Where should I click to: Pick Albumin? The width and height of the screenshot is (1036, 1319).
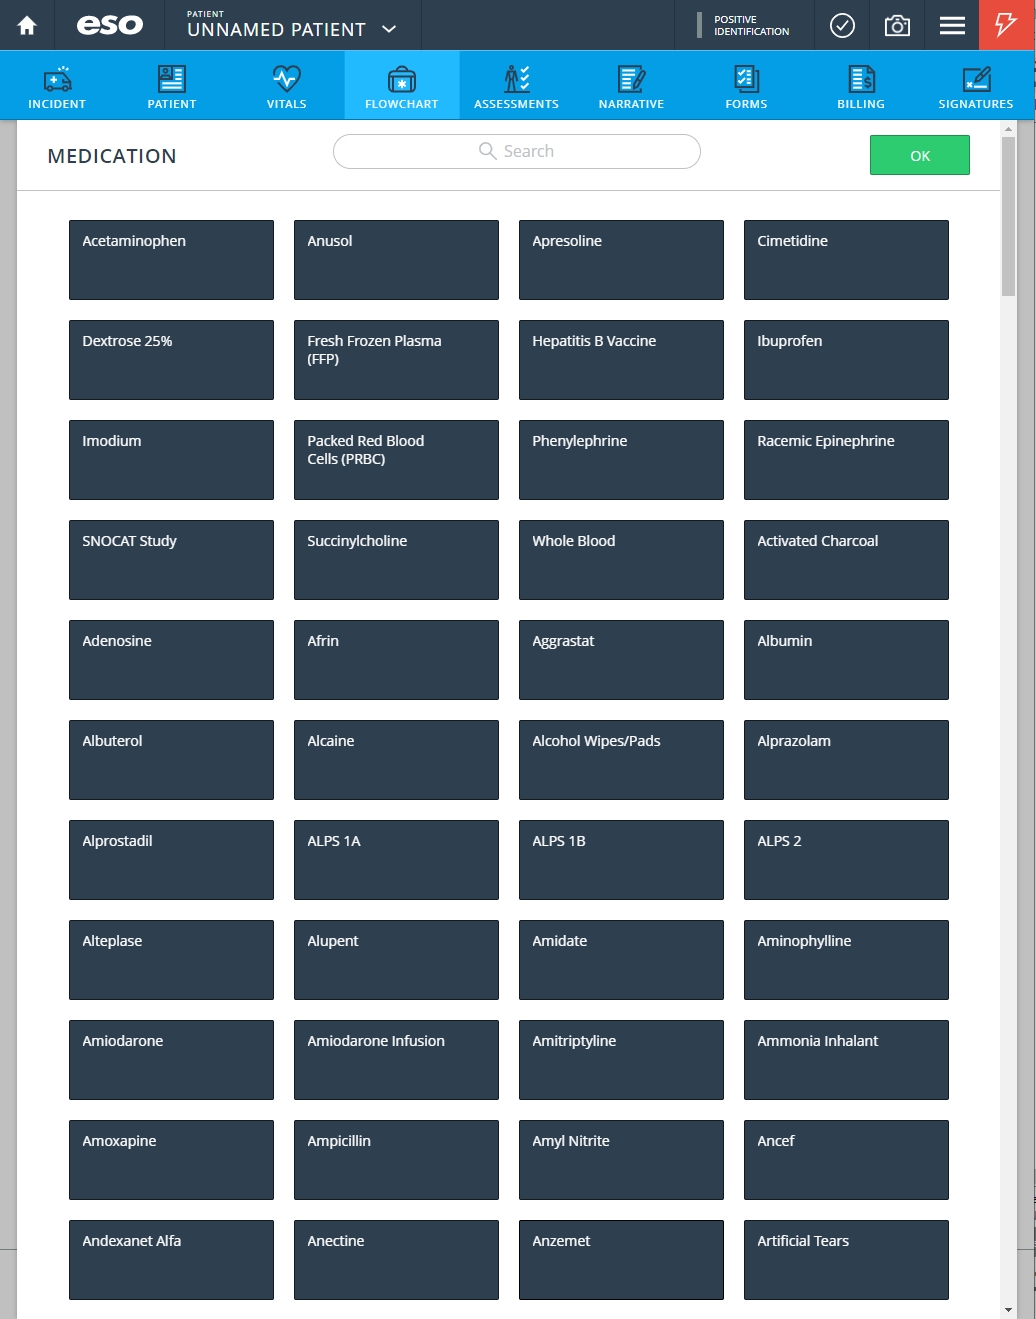point(846,660)
